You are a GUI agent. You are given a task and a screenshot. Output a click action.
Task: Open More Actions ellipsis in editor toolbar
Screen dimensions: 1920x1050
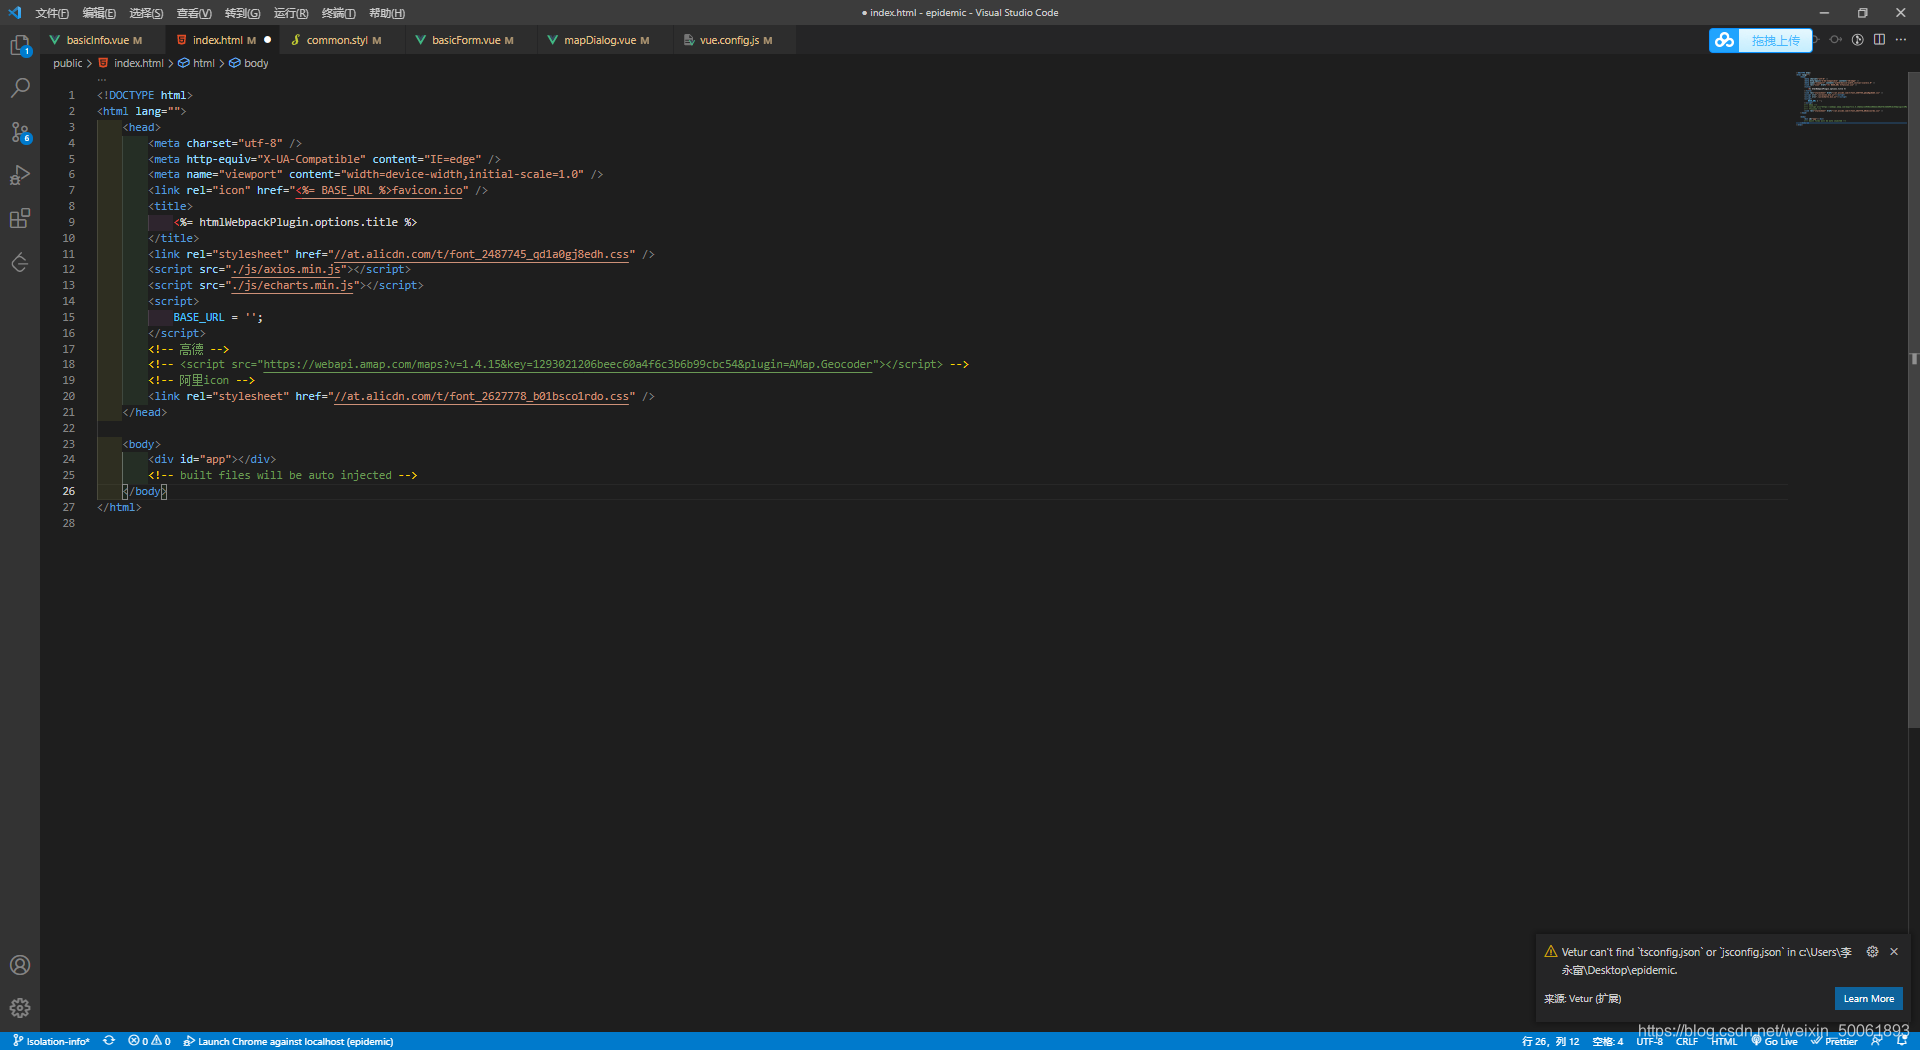(x=1901, y=40)
